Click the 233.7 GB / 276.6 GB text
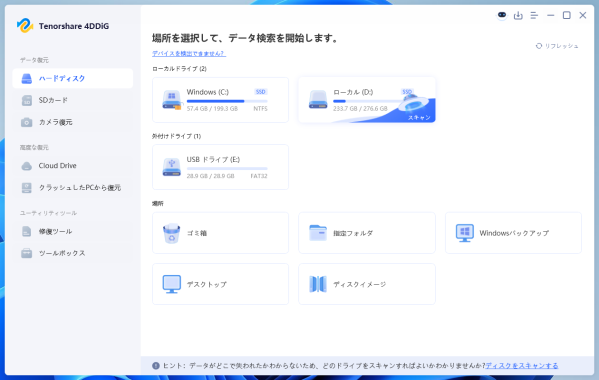Screen dimensions: 599x380 pos(360,109)
